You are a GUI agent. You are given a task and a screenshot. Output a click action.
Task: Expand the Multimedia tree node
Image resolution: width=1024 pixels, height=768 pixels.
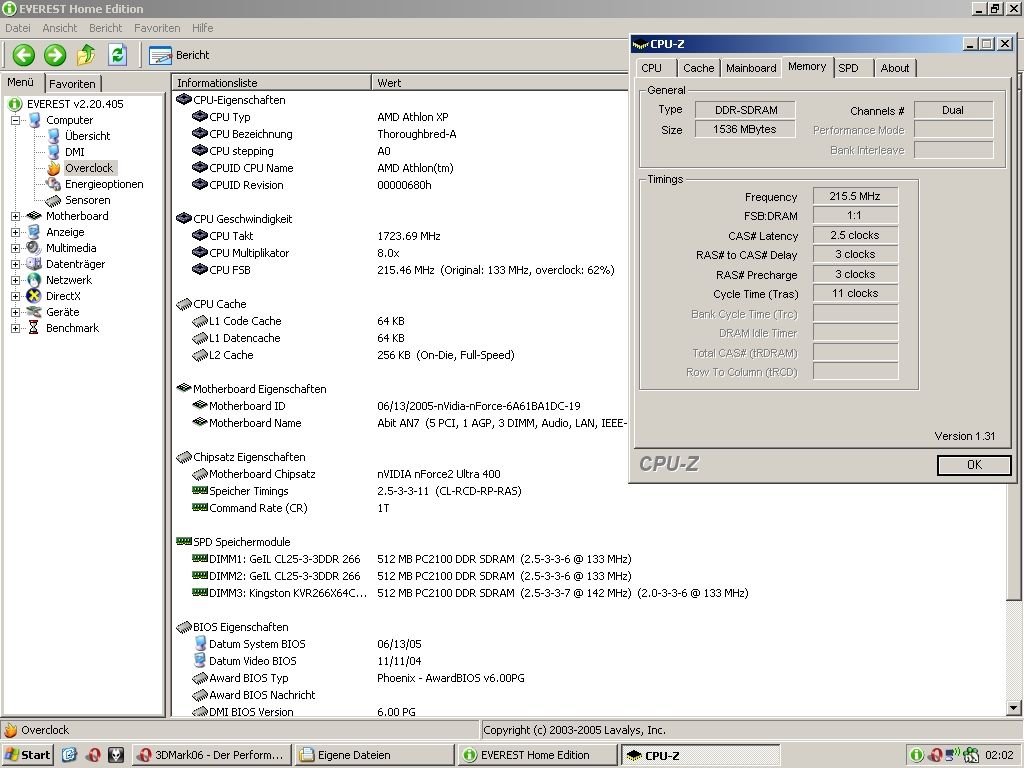15,248
